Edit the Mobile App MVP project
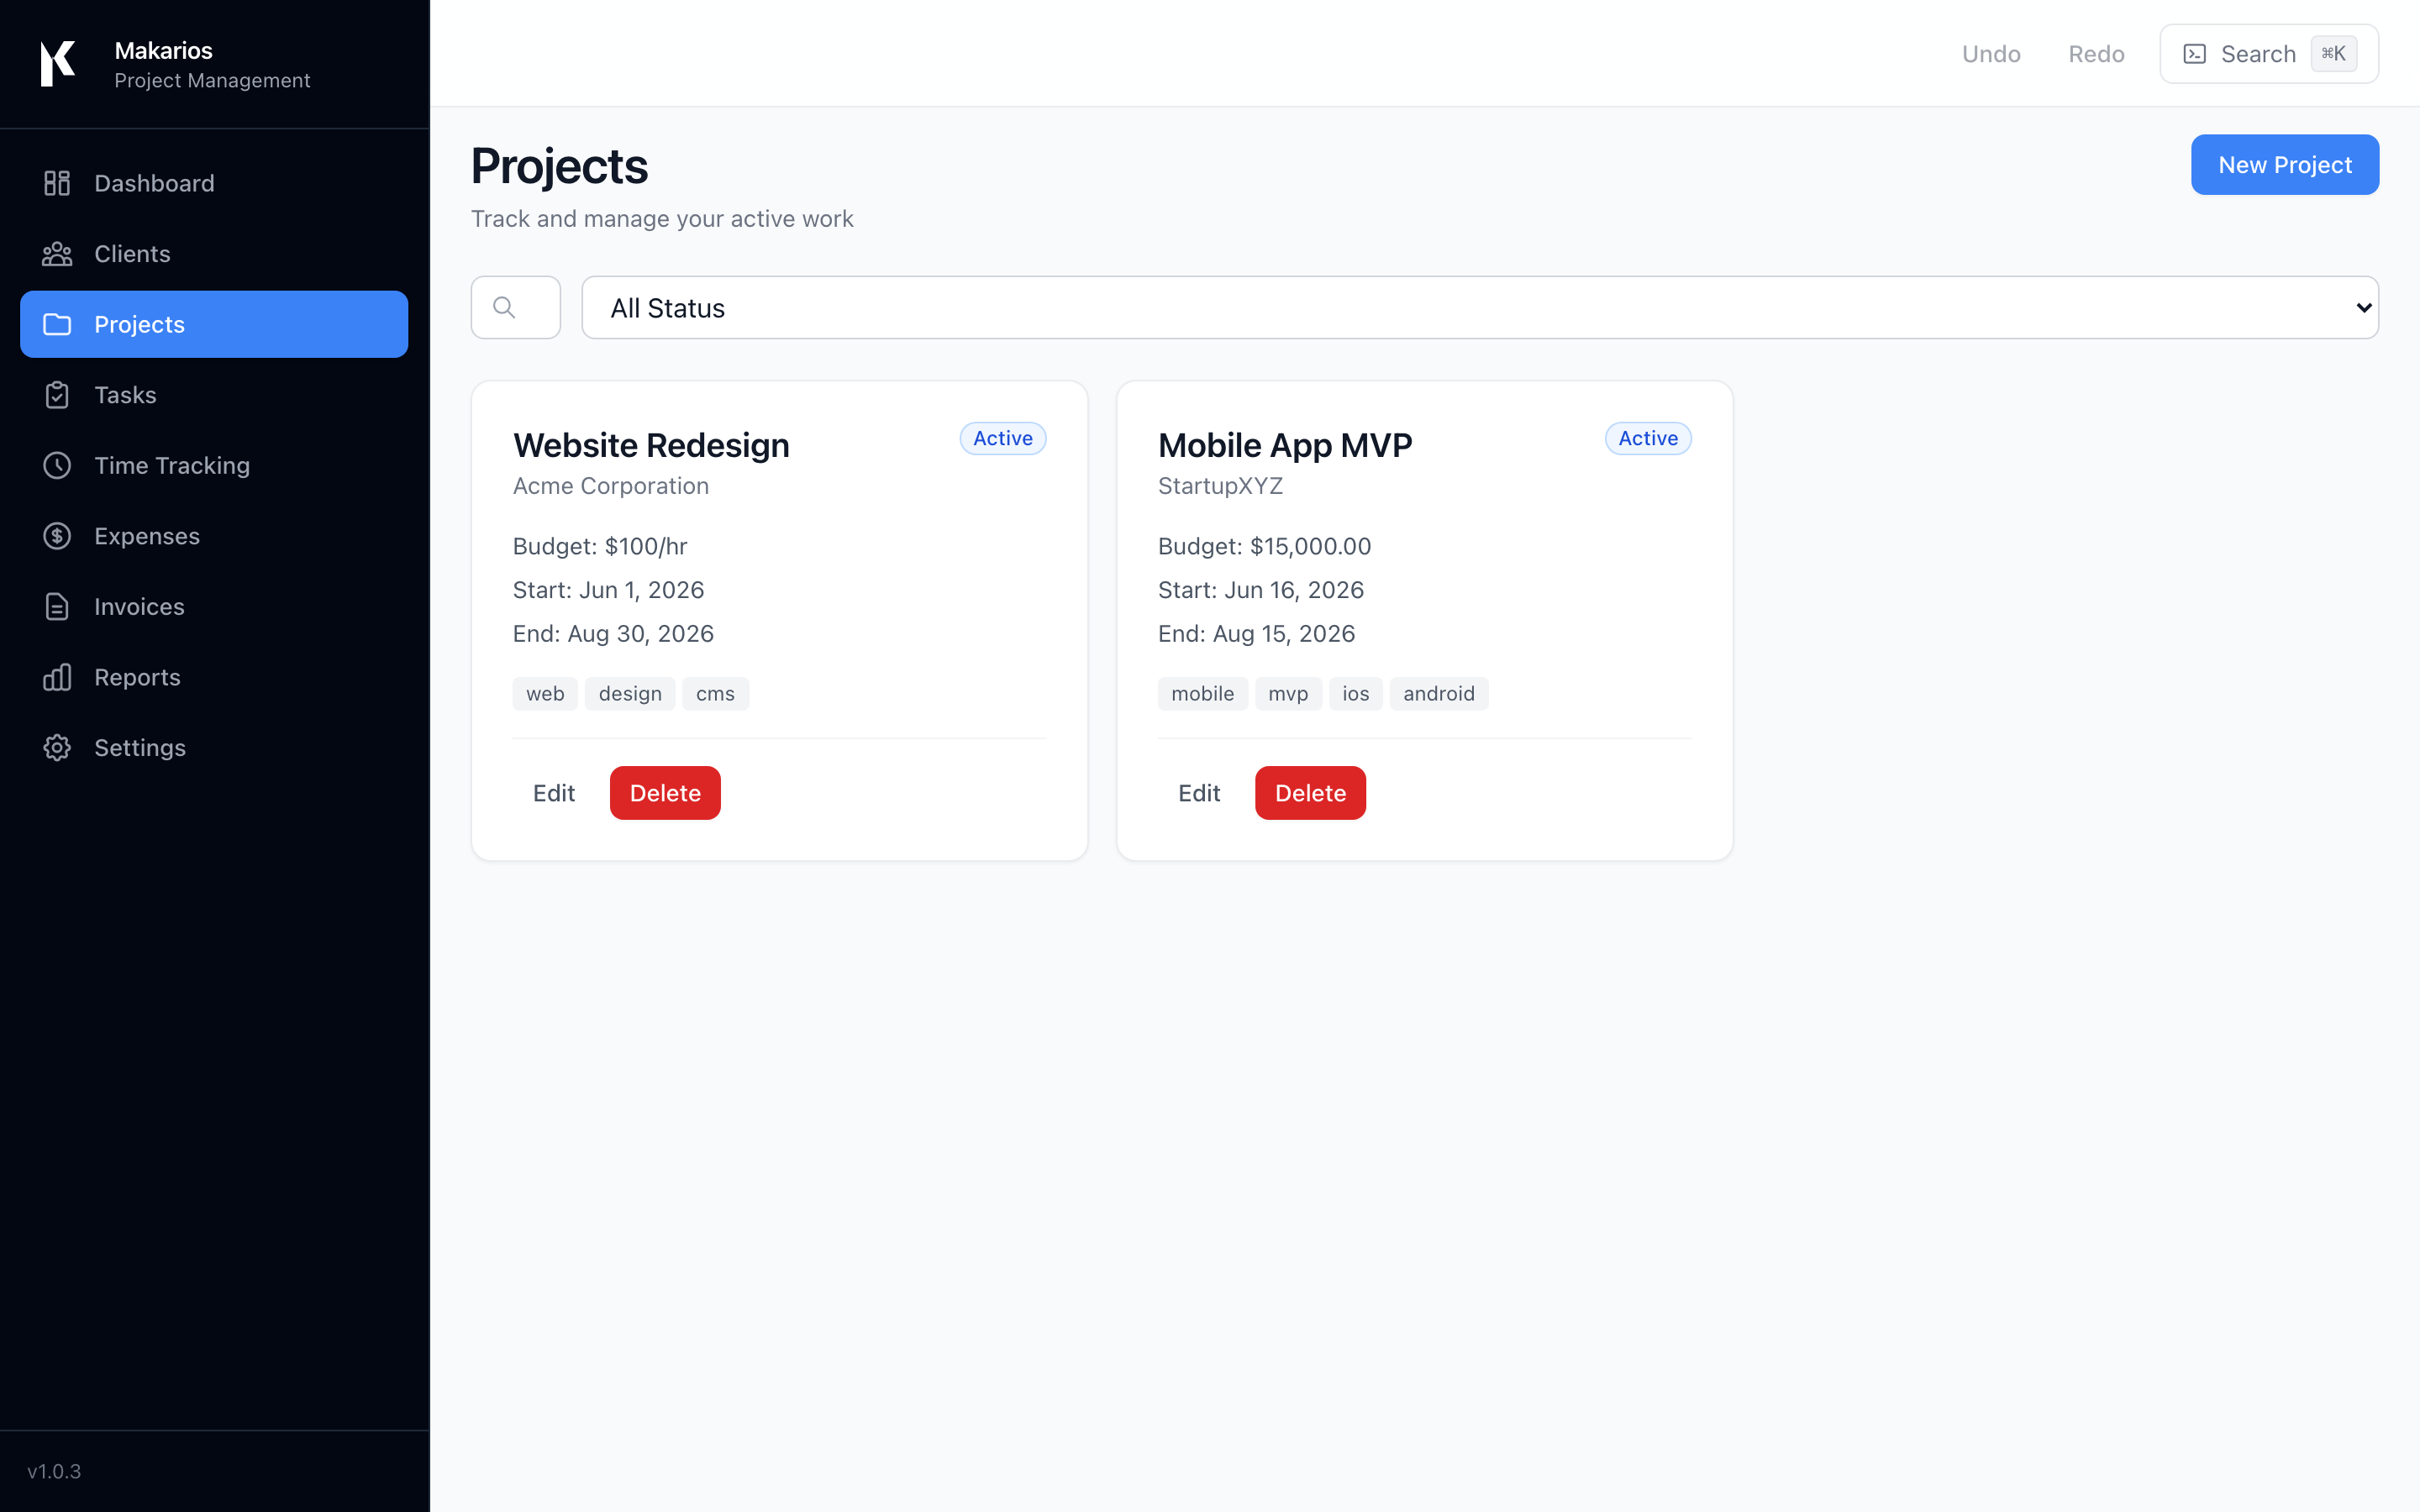The image size is (2420, 1512). pyautogui.click(x=1199, y=793)
